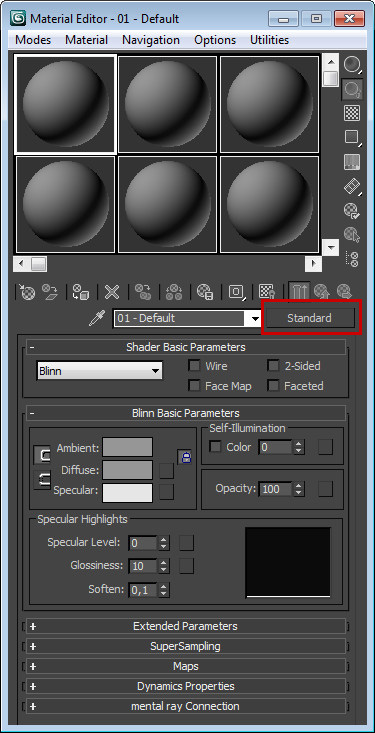
Task: Expand the Maps rollout
Action: 186,666
